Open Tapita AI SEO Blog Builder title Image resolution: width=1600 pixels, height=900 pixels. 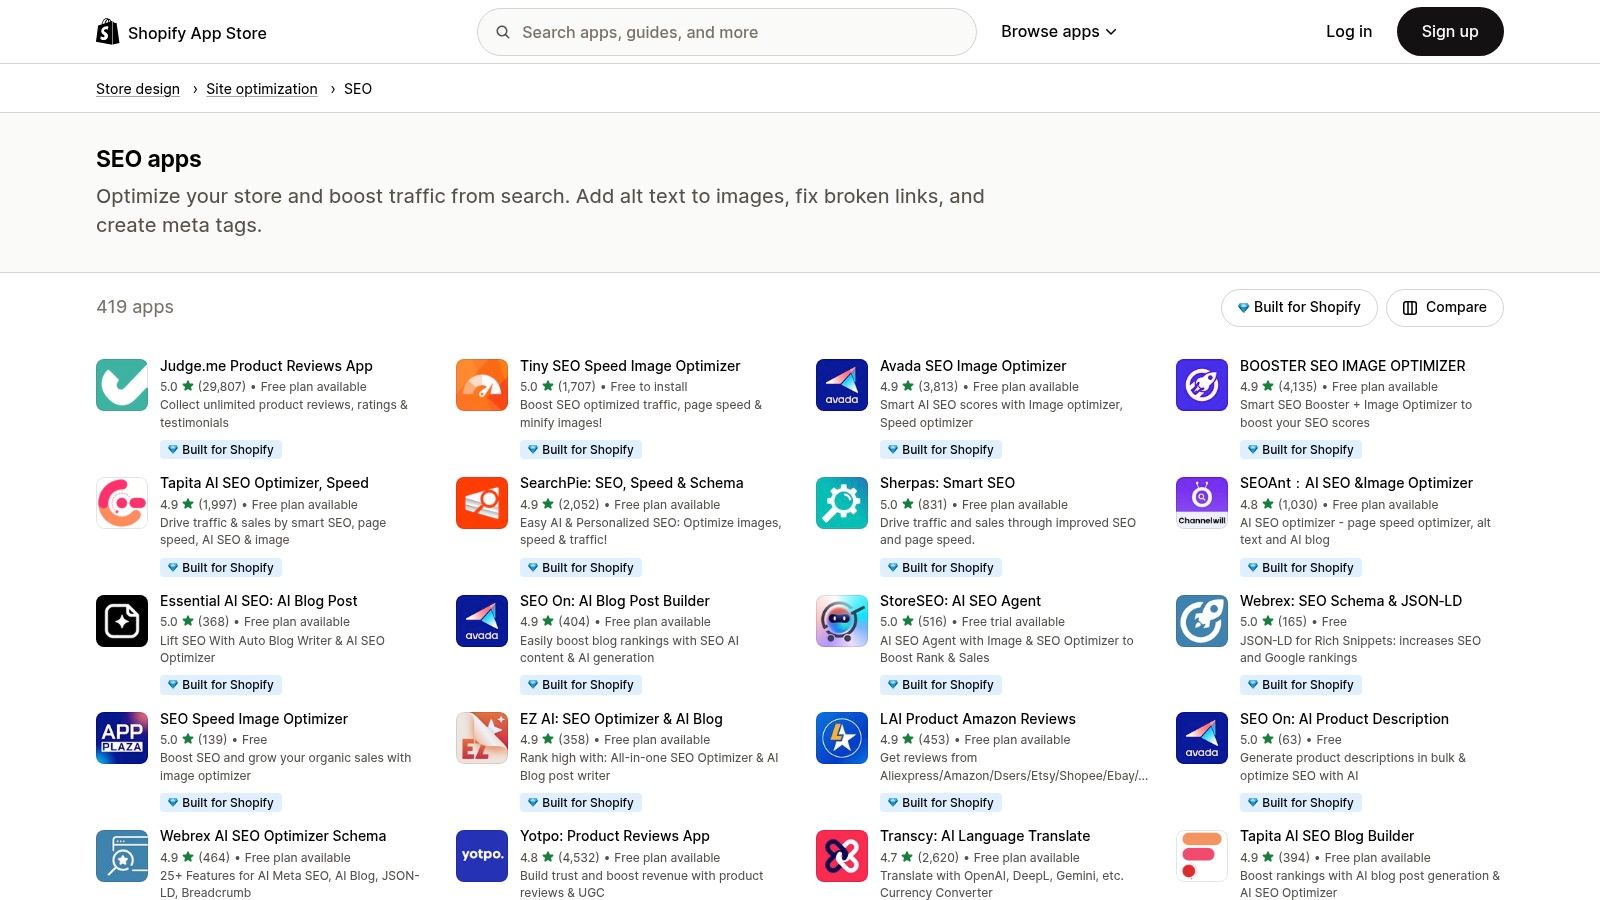point(1327,836)
